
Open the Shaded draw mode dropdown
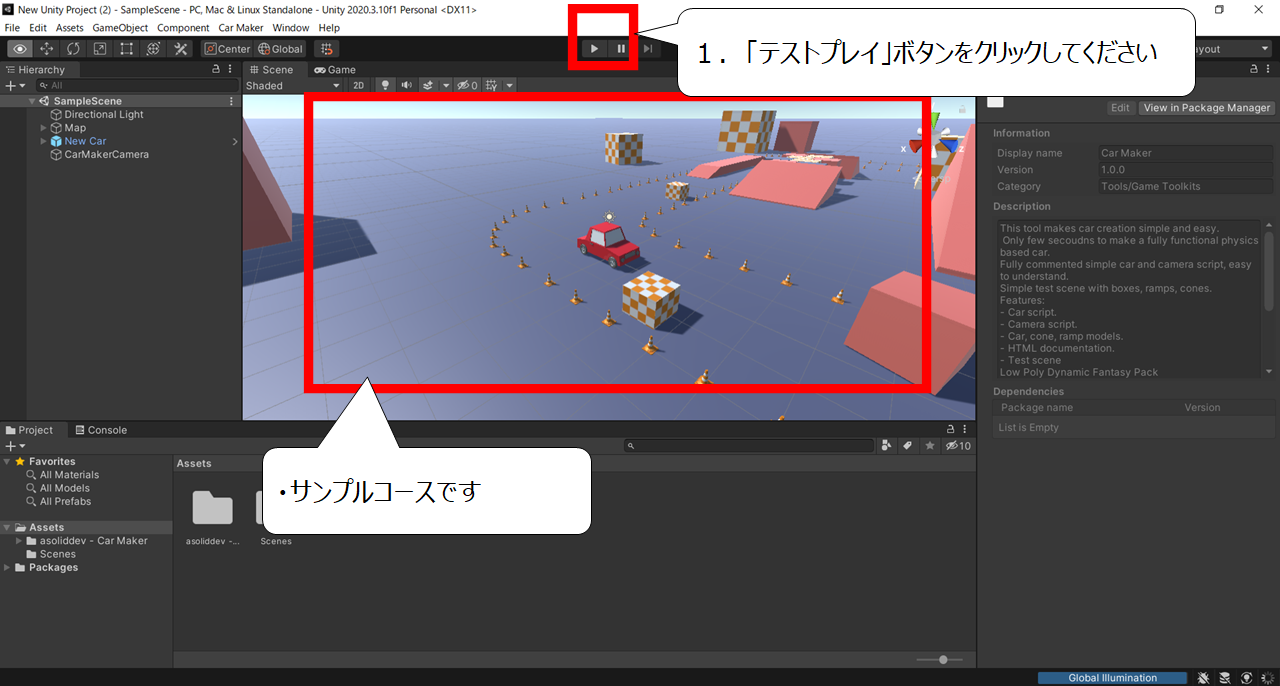[294, 85]
